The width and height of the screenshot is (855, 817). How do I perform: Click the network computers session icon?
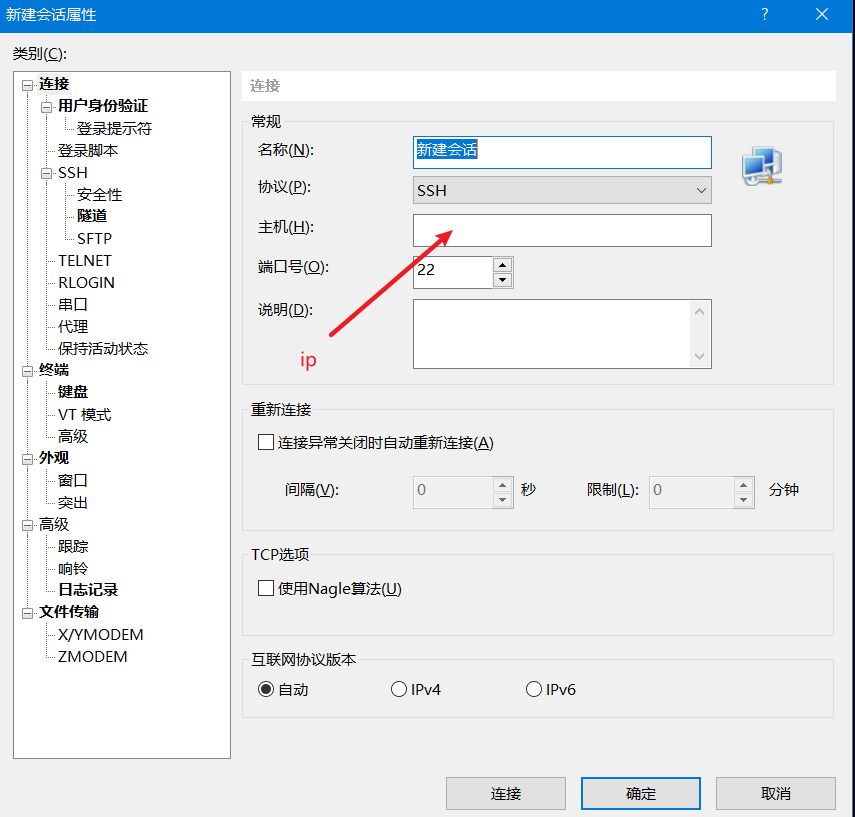click(x=762, y=166)
